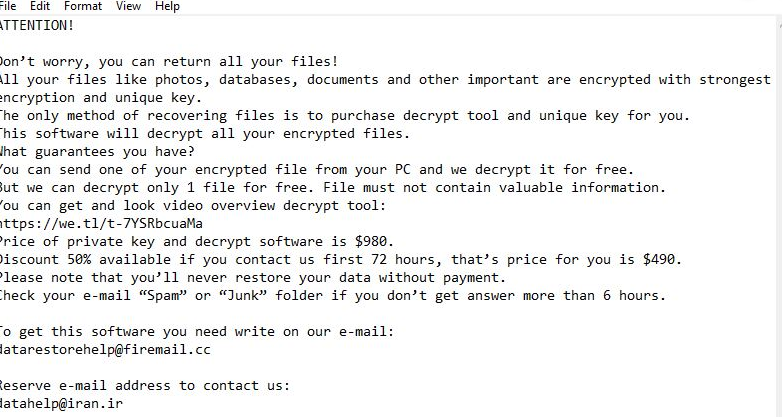Place cursor on the ATTENTION! heading line
782x417 pixels.
[x=37, y=25]
